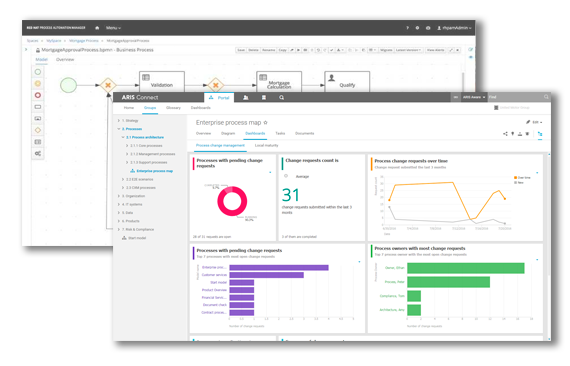Screen dimensions: 570x366
Task: Select the gateway diamond palette icon
Action: tap(38, 130)
